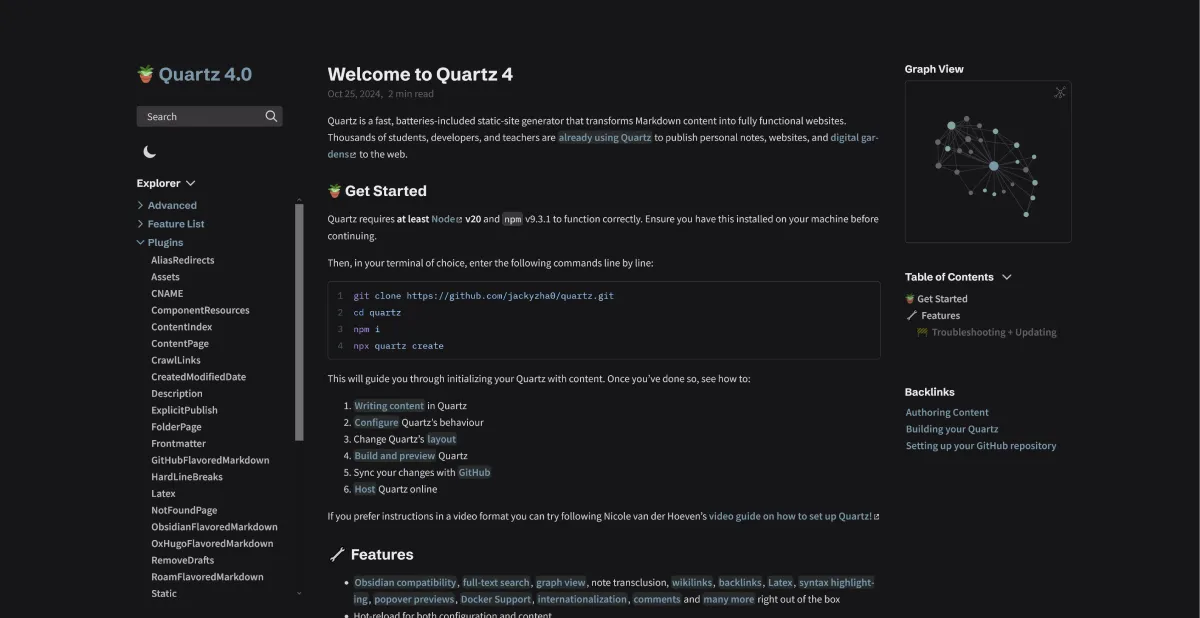Image resolution: width=1200 pixels, height=618 pixels.
Task: Click the external link icon after digital gardens
Action: click(353, 155)
